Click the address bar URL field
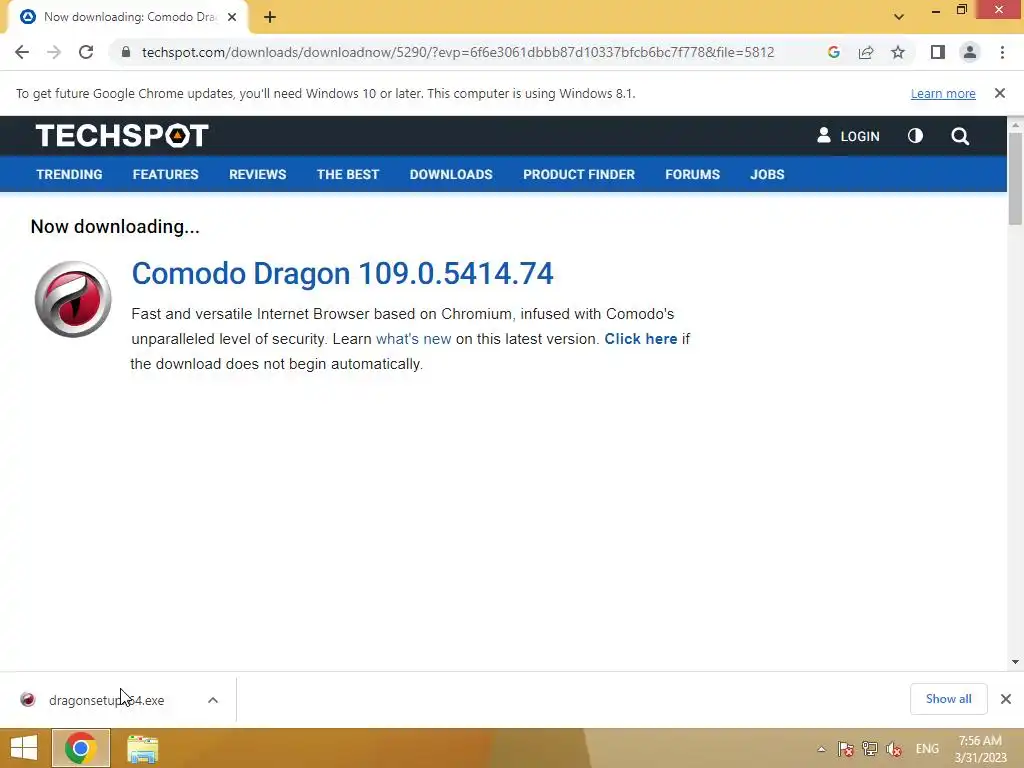1024x768 pixels. click(458, 52)
